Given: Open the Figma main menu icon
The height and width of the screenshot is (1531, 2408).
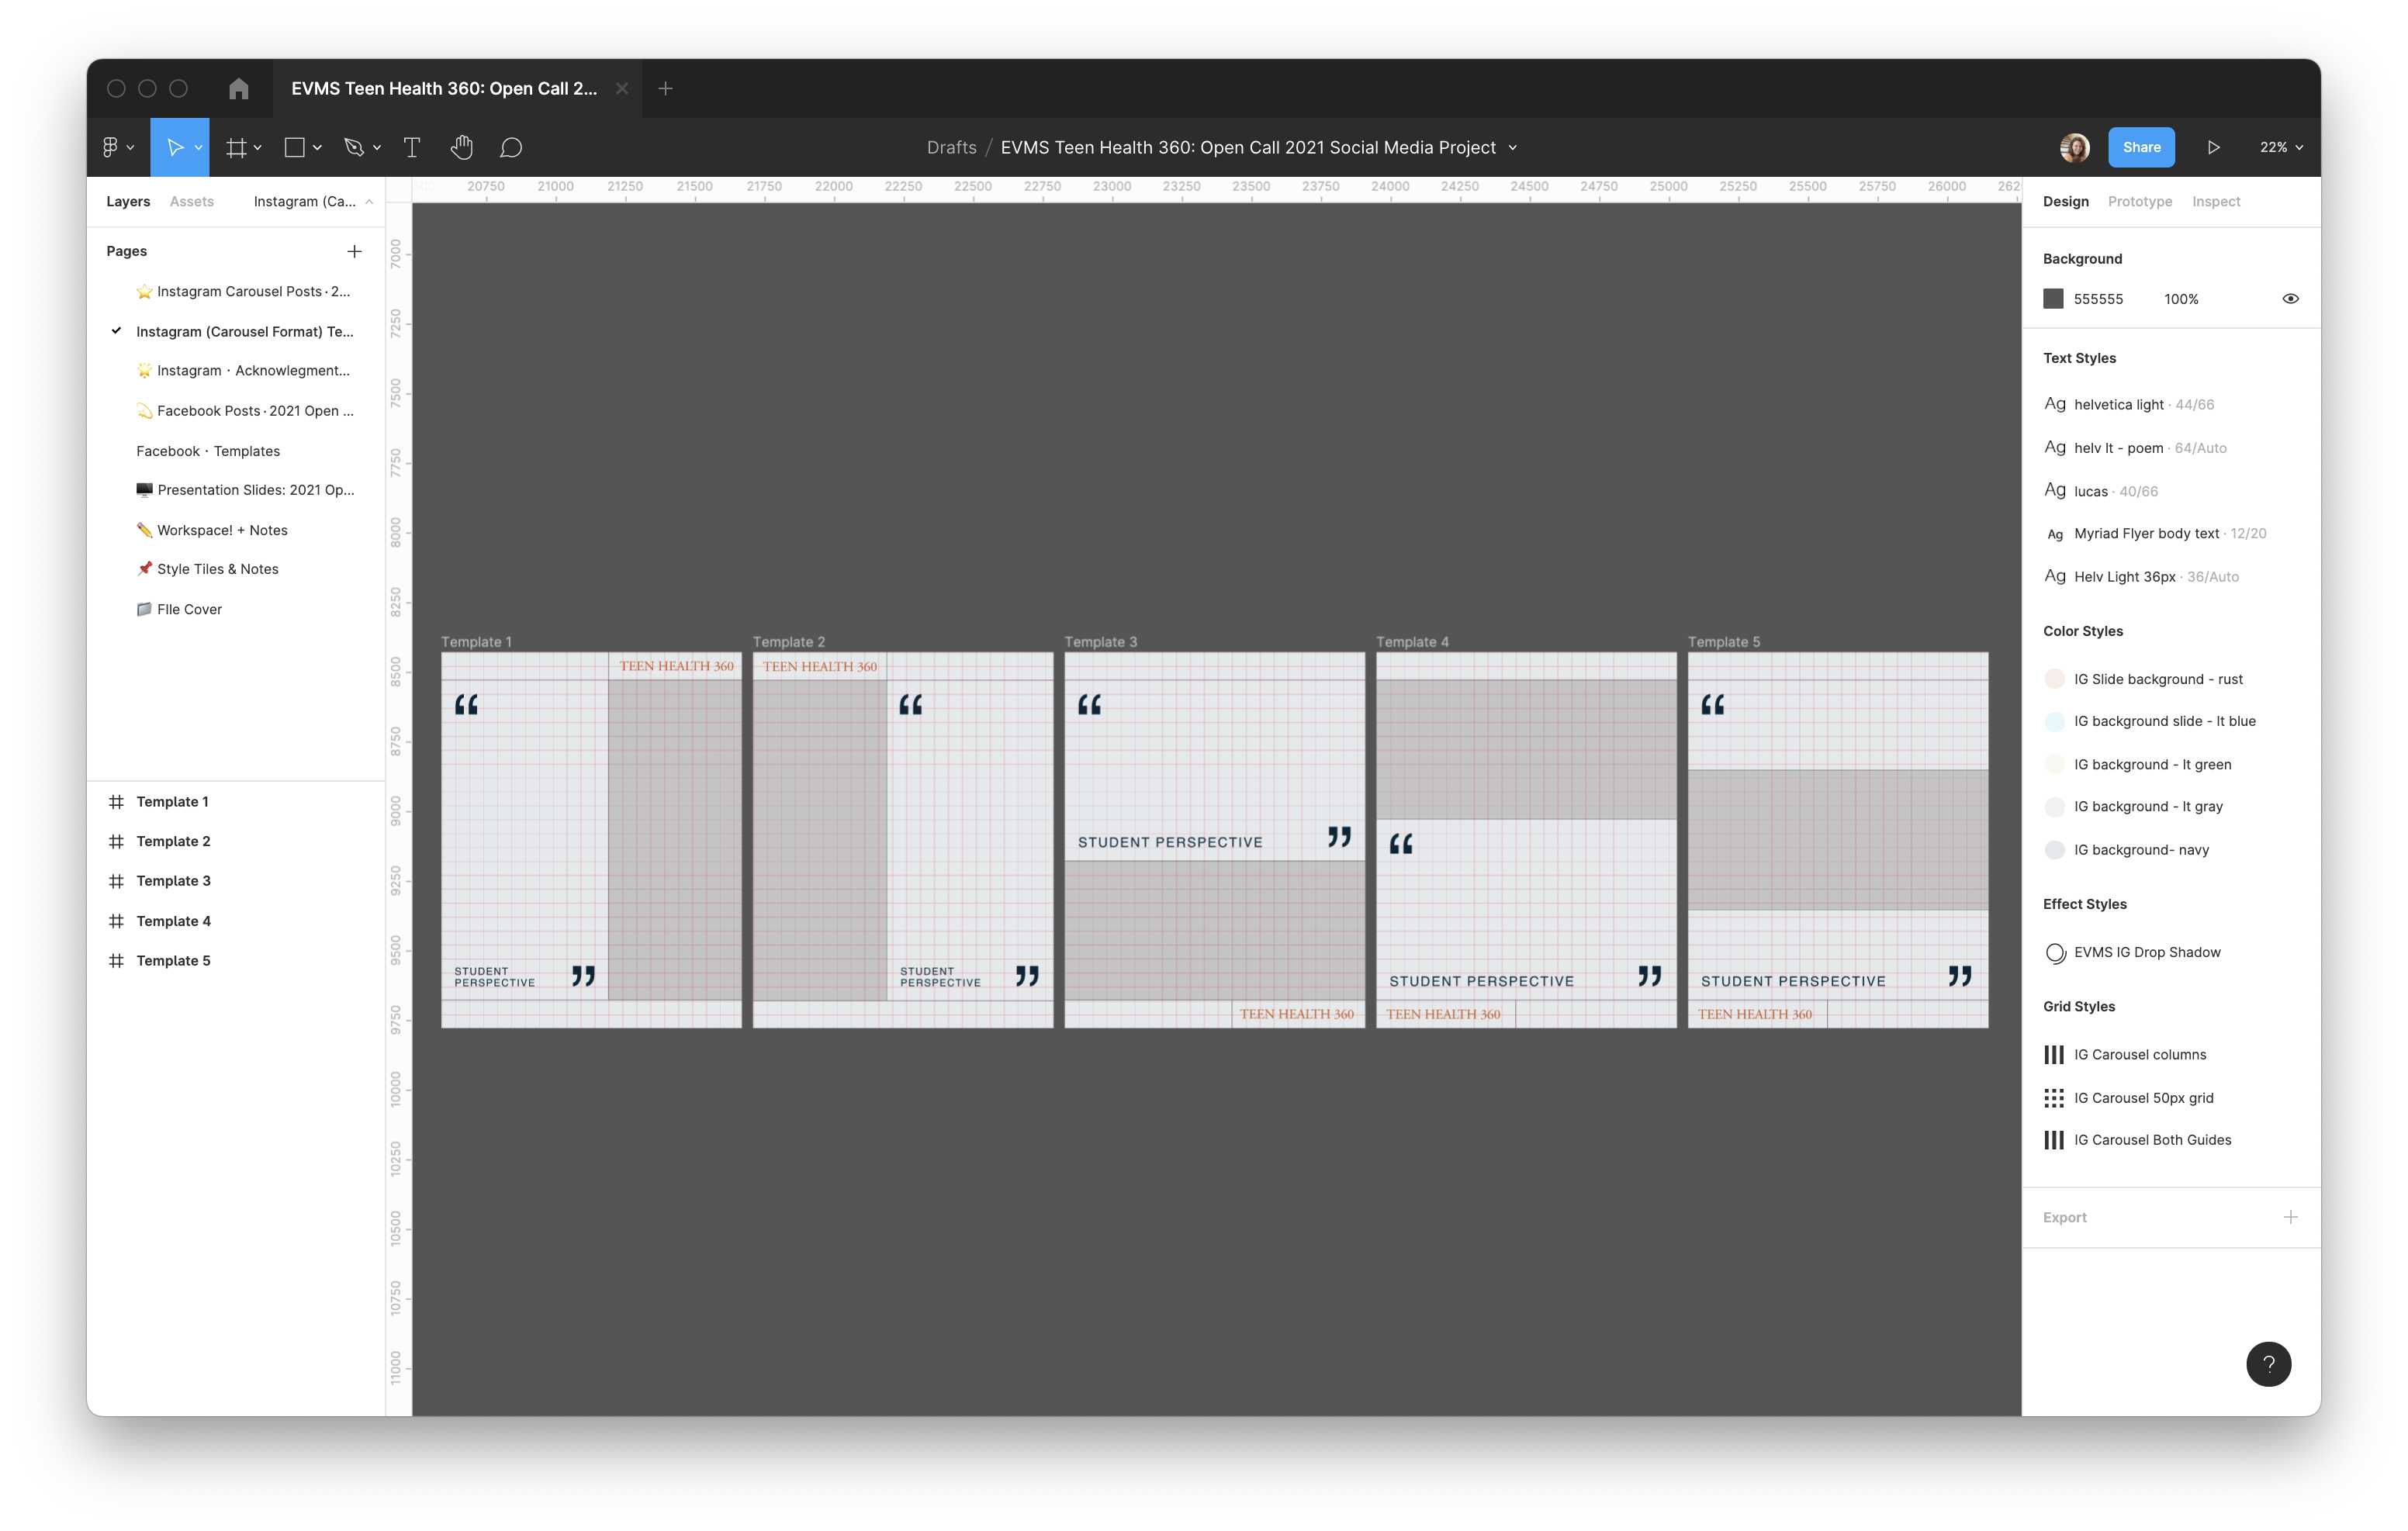Looking at the screenshot, I should 110,147.
